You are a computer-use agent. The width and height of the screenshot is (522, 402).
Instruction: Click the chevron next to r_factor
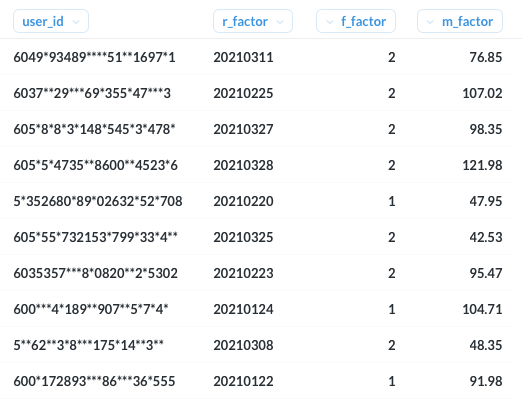pos(280,22)
